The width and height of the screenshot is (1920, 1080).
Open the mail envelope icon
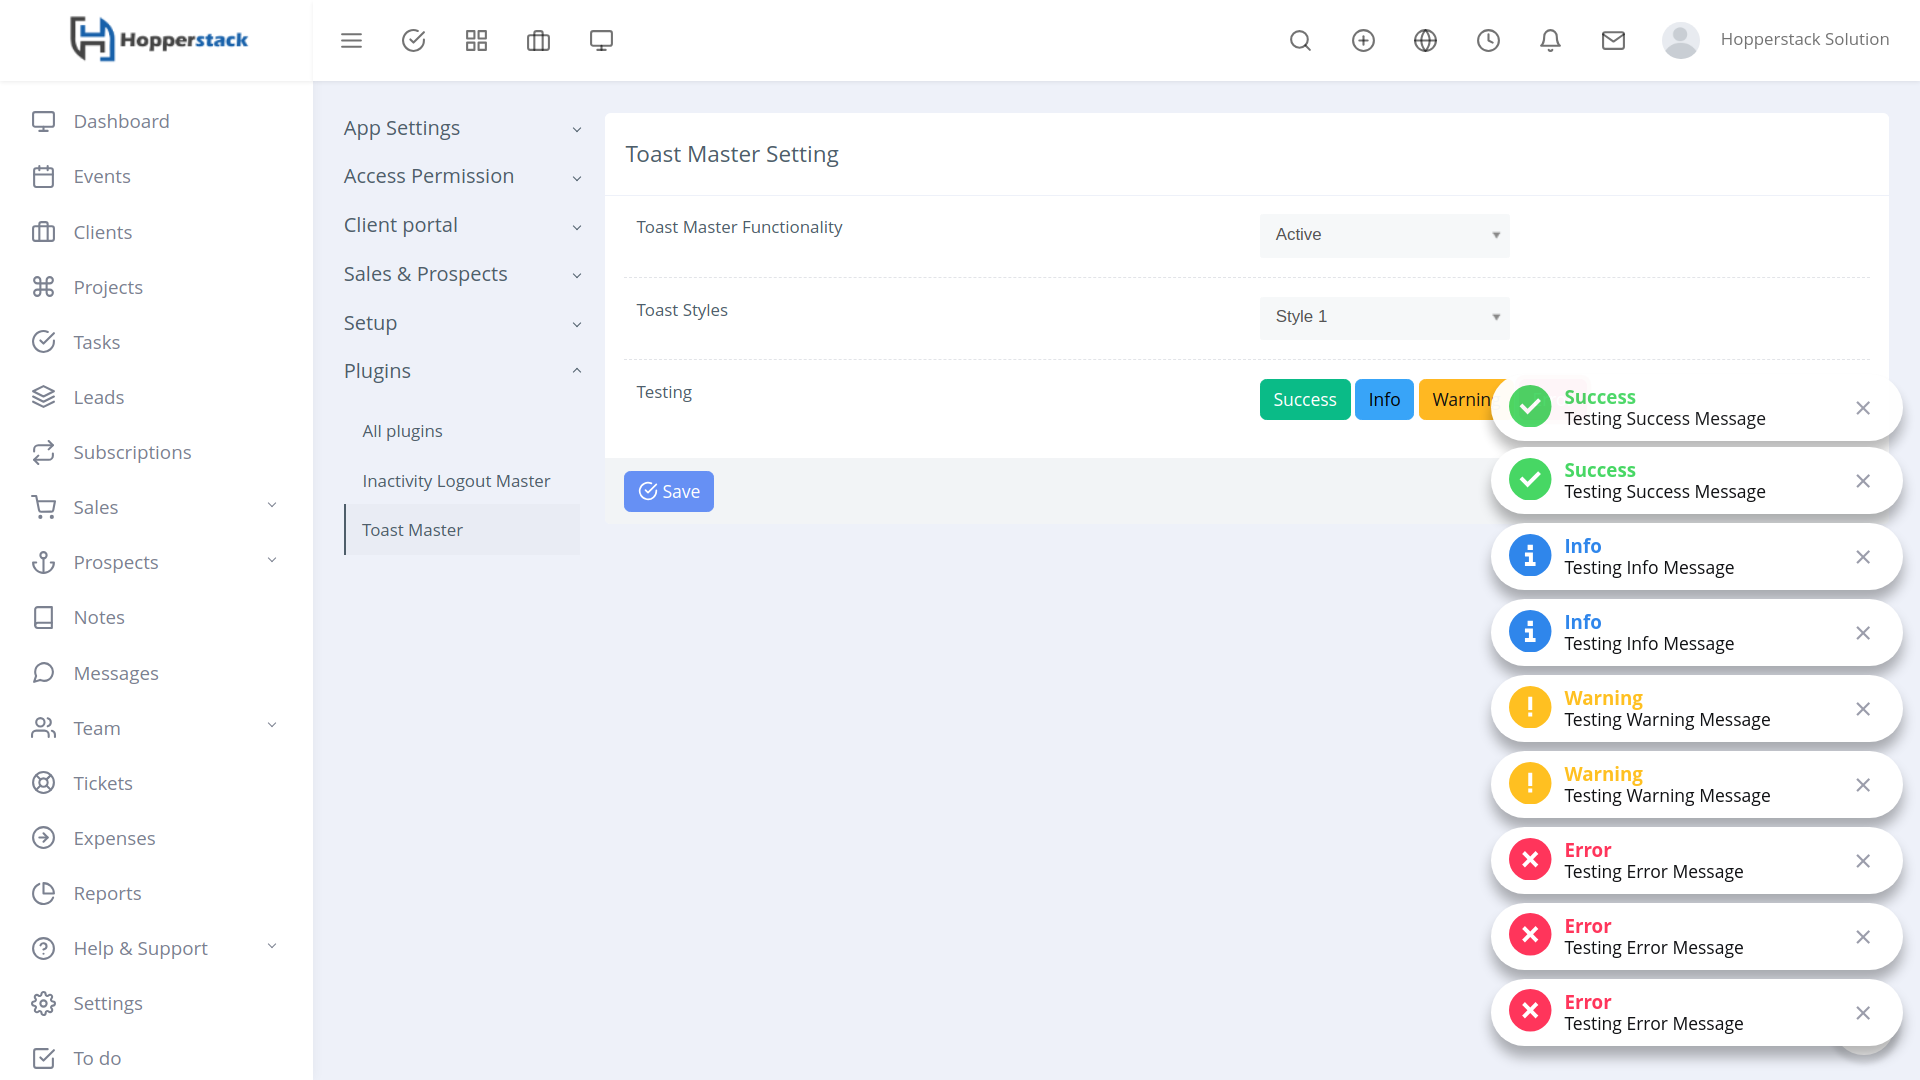tap(1613, 40)
